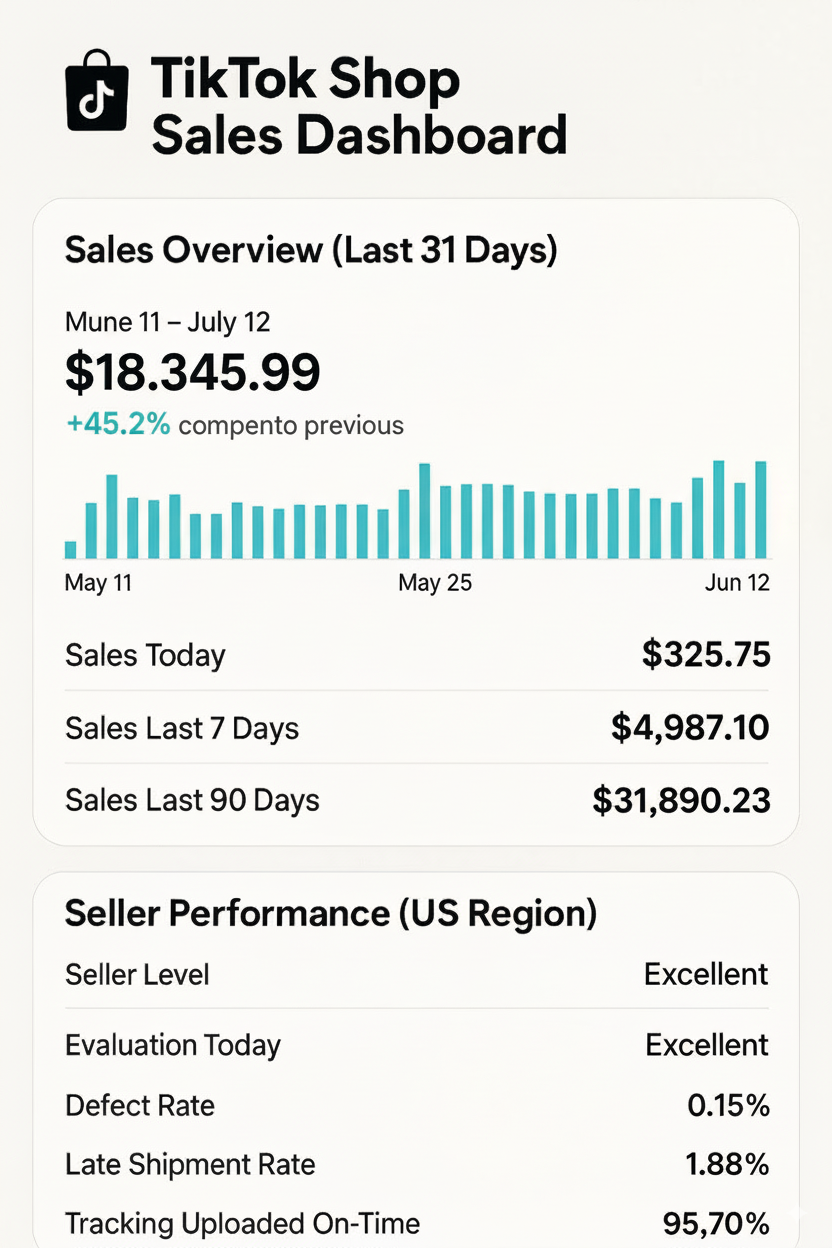Screen dimensions: 832x1248
Task: Open the Sales Last 7 Days row
Action: 417,728
